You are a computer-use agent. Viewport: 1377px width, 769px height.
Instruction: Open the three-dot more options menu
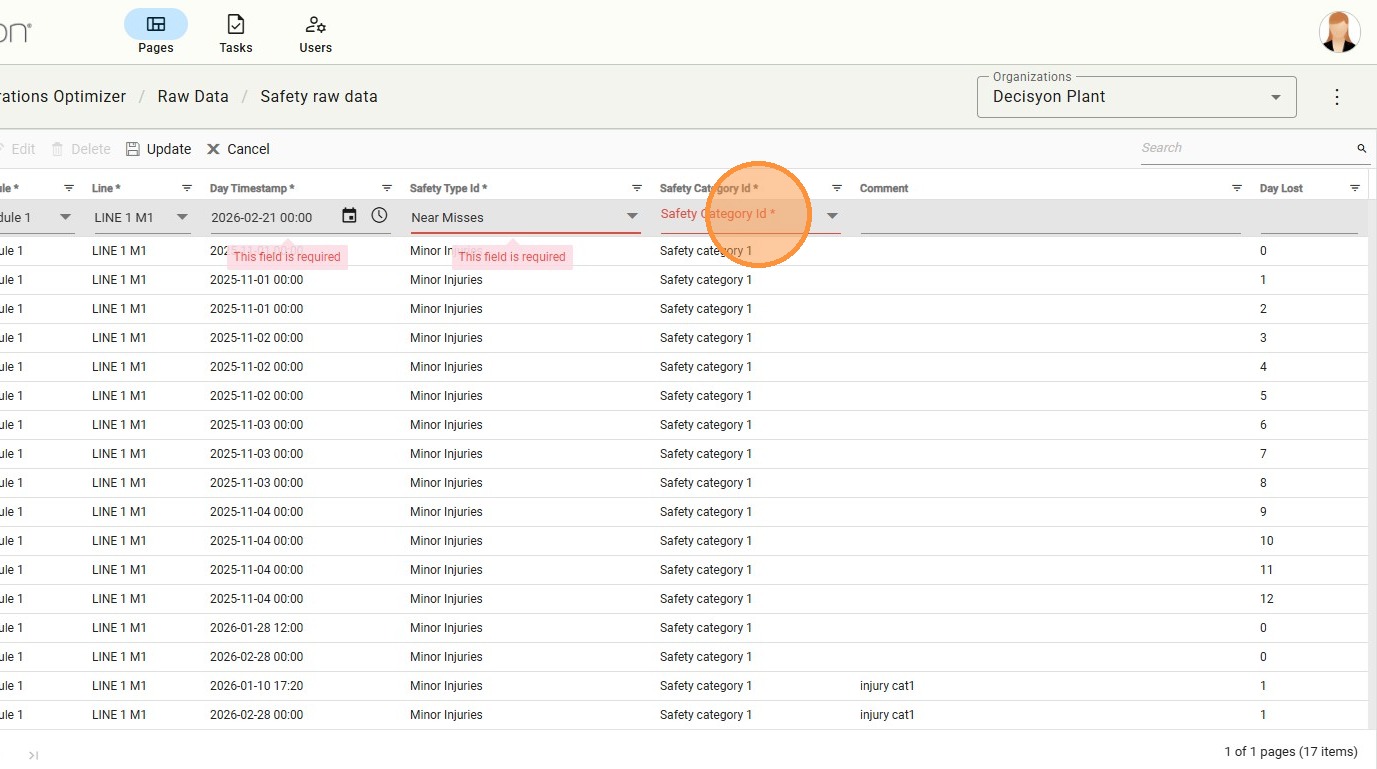(x=1337, y=97)
